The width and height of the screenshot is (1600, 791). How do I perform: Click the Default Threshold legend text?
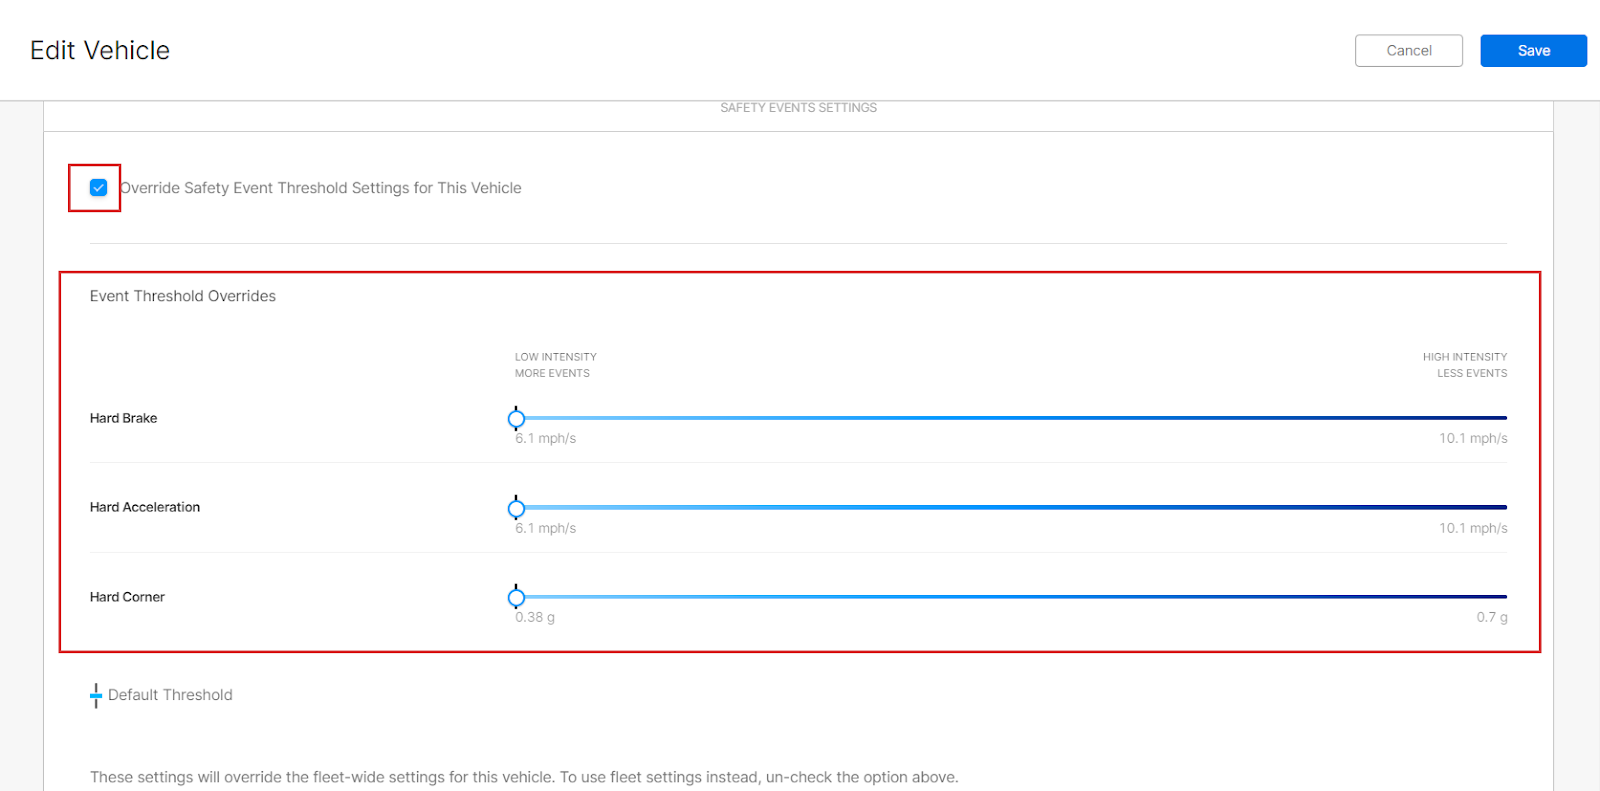(170, 695)
